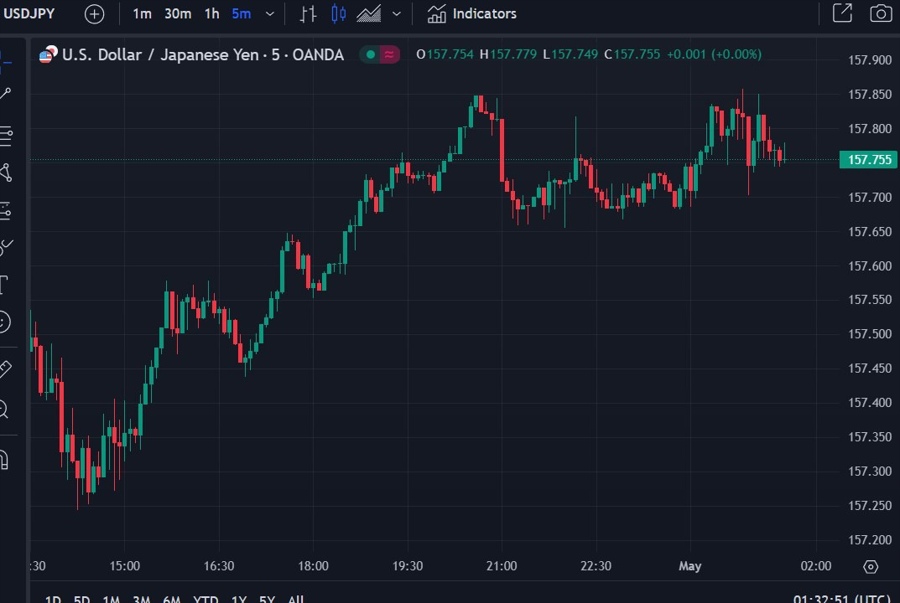Click the change value +0.001 (+0.00%)
Viewport: 900px width, 603px height.
714,55
